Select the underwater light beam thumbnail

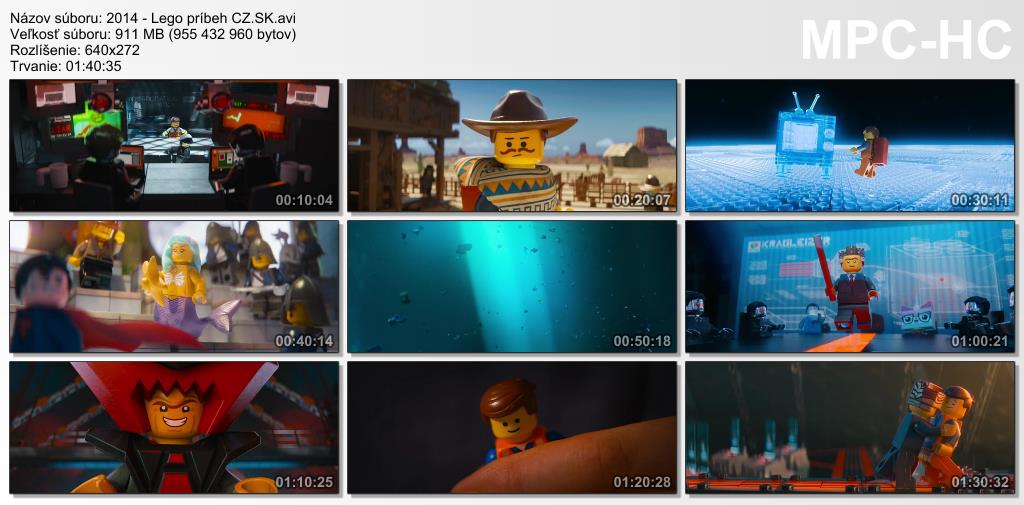[512, 286]
